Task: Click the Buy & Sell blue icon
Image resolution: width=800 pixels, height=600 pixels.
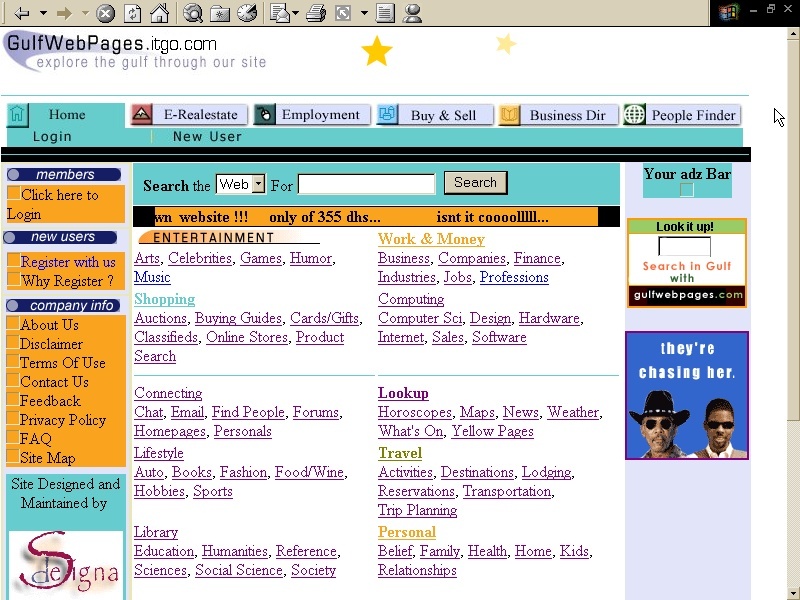Action: (x=387, y=114)
